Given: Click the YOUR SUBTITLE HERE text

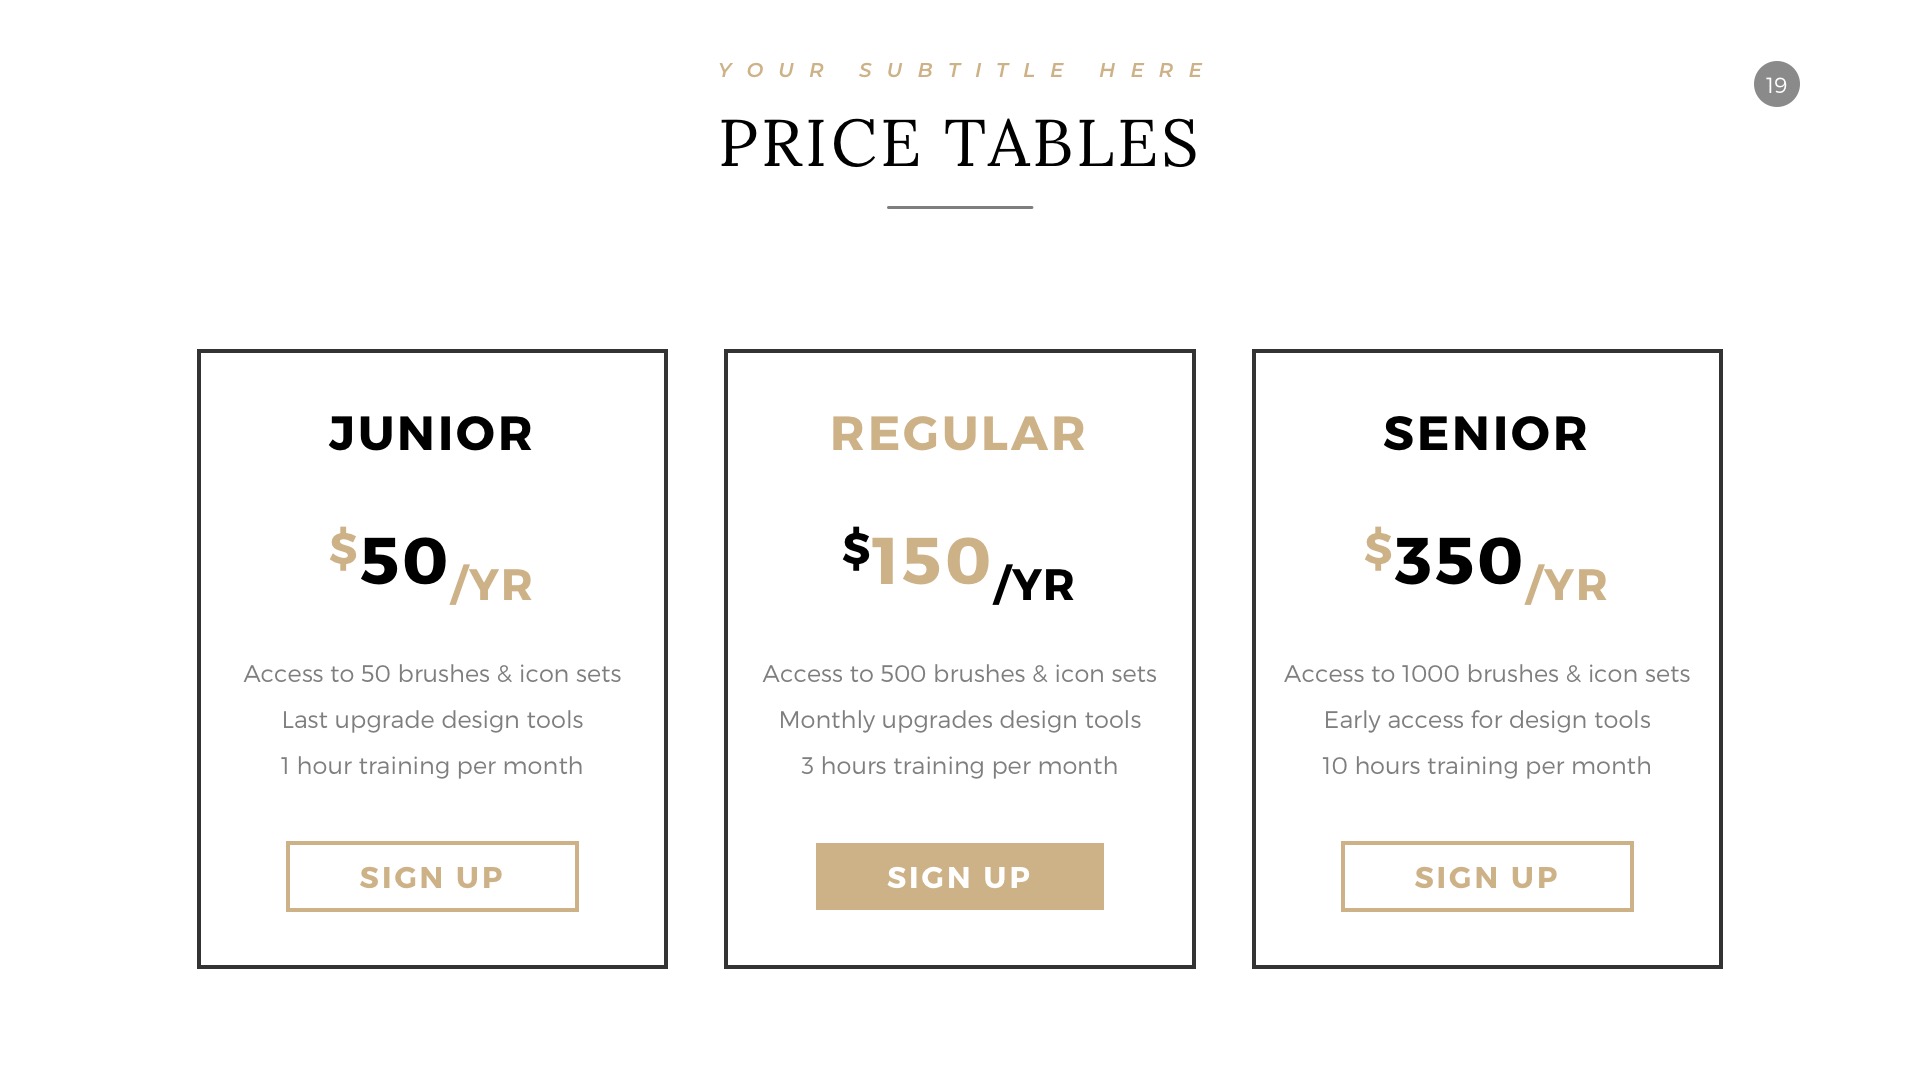Looking at the screenshot, I should [x=962, y=70].
